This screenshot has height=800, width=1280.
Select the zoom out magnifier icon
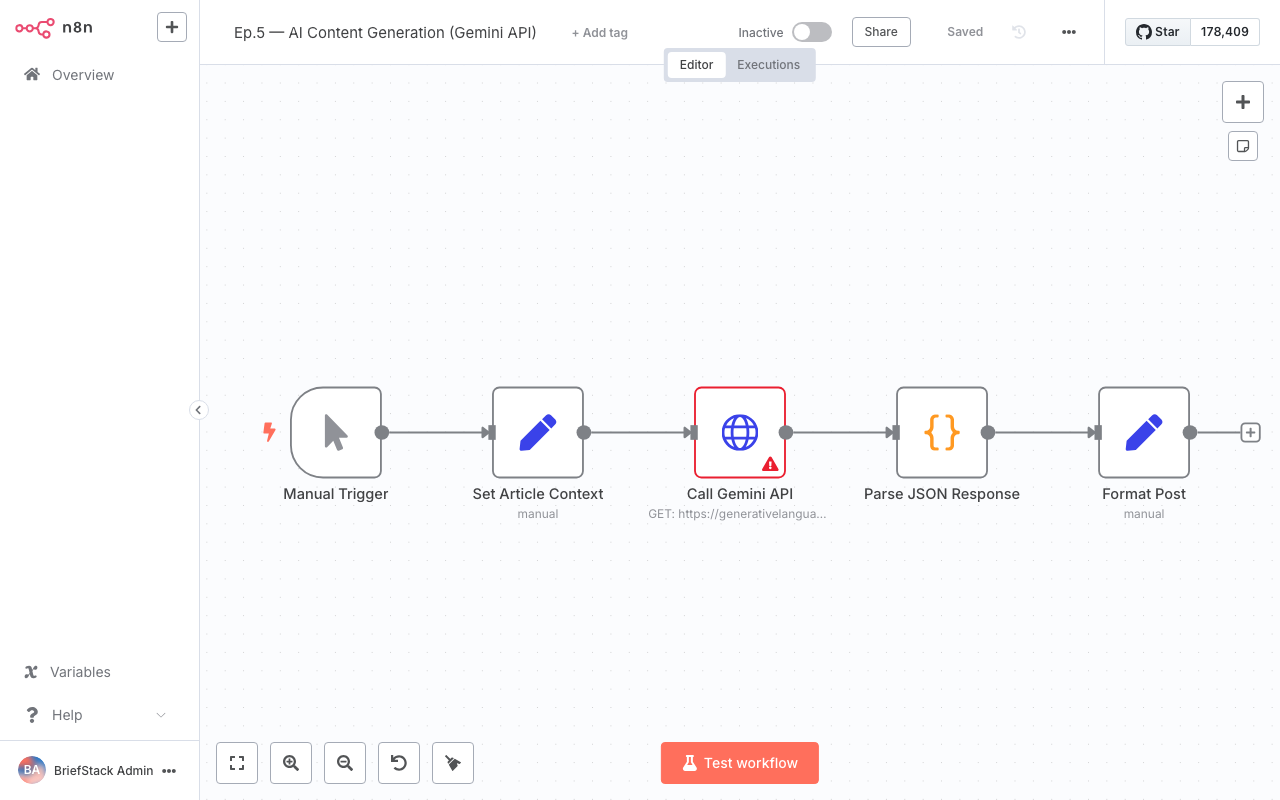coord(344,763)
